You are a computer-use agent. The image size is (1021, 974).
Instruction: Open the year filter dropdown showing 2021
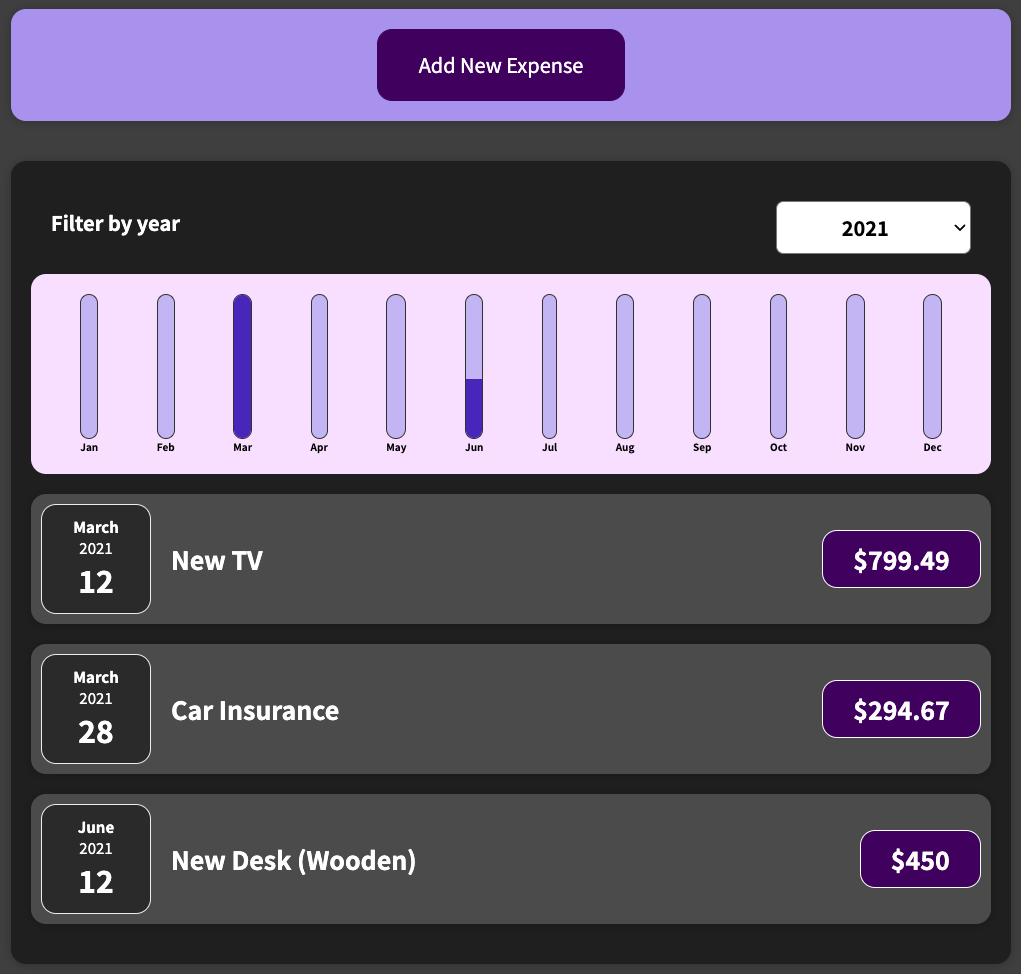[873, 228]
